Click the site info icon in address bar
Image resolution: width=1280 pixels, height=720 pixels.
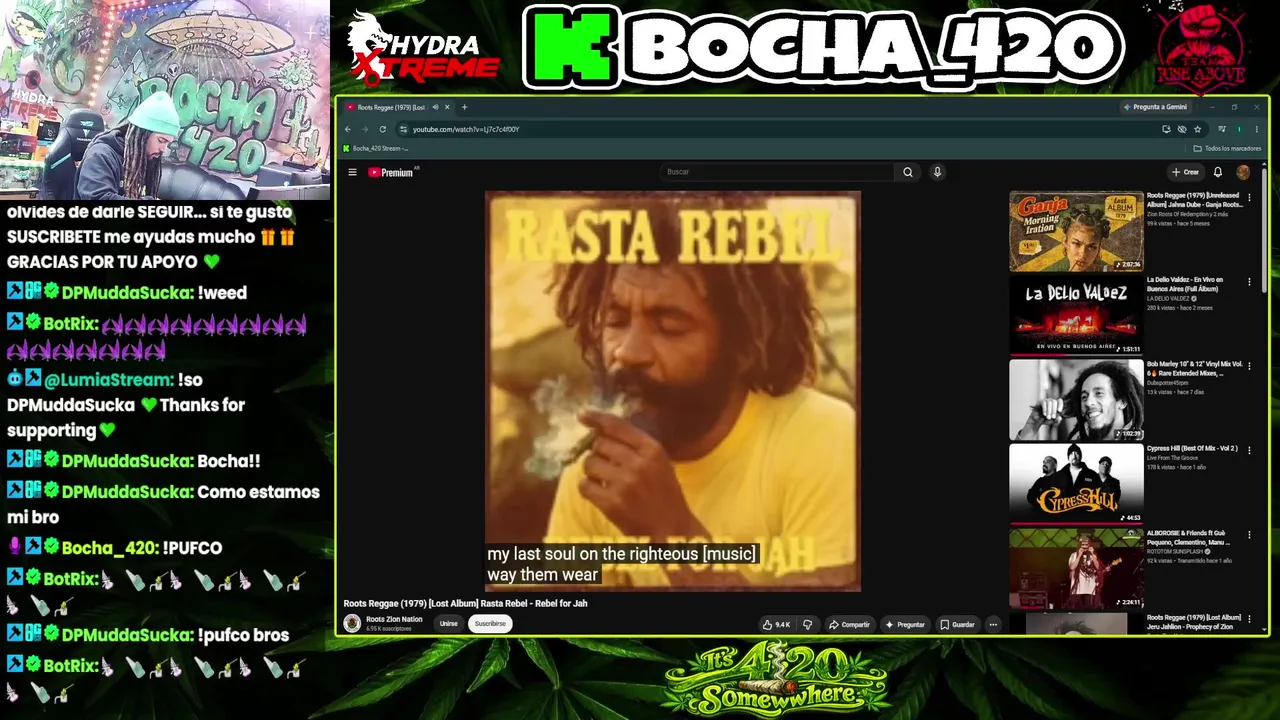pos(403,129)
